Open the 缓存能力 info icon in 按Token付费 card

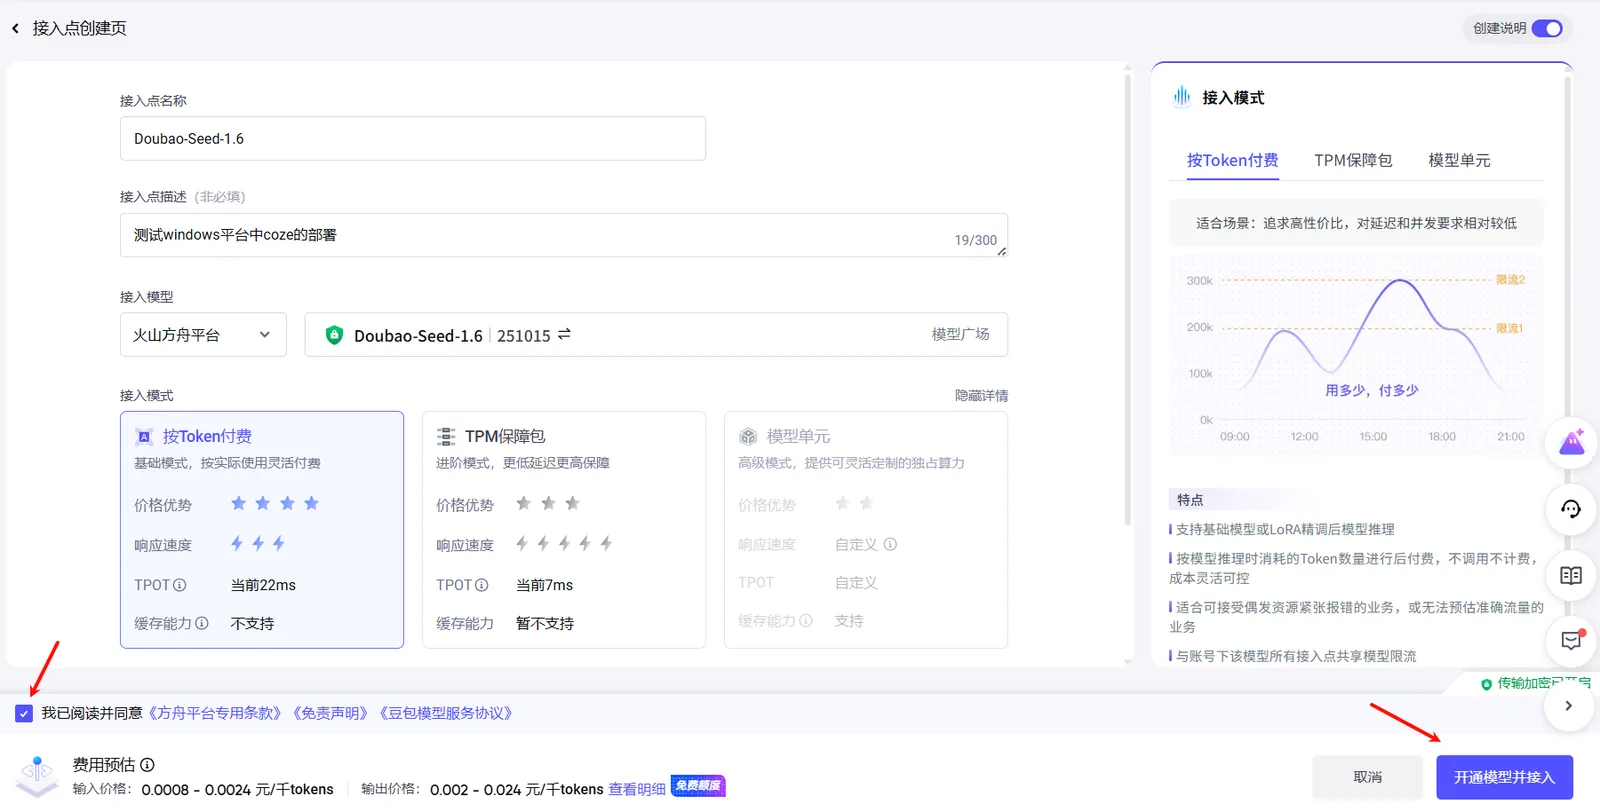(x=202, y=623)
